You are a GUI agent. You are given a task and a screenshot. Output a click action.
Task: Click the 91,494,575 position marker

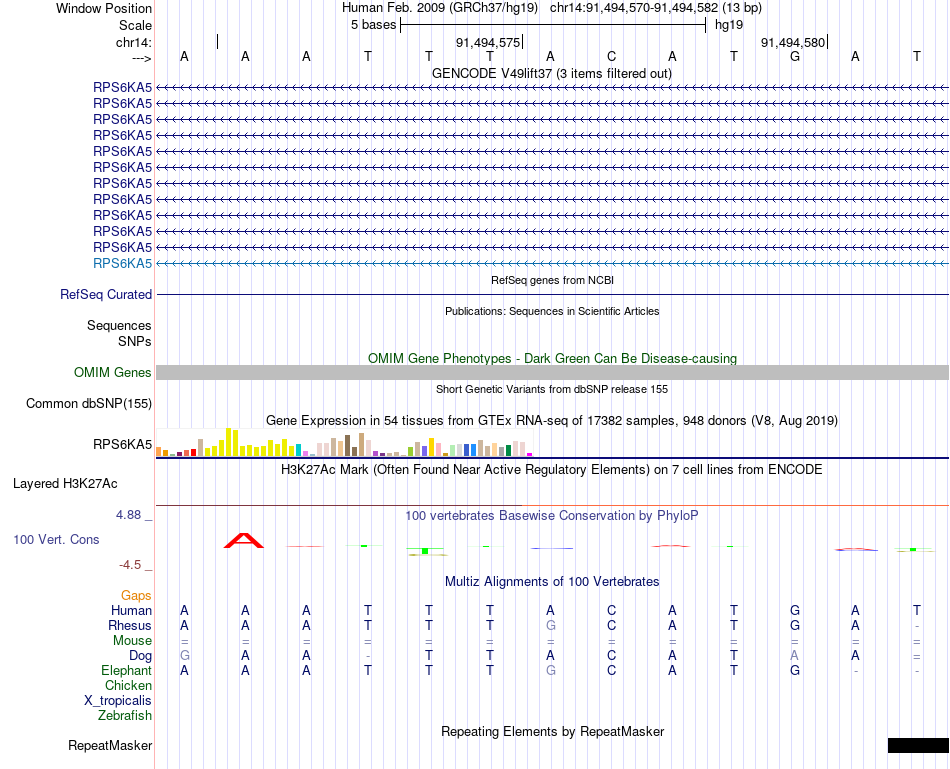(x=488, y=42)
